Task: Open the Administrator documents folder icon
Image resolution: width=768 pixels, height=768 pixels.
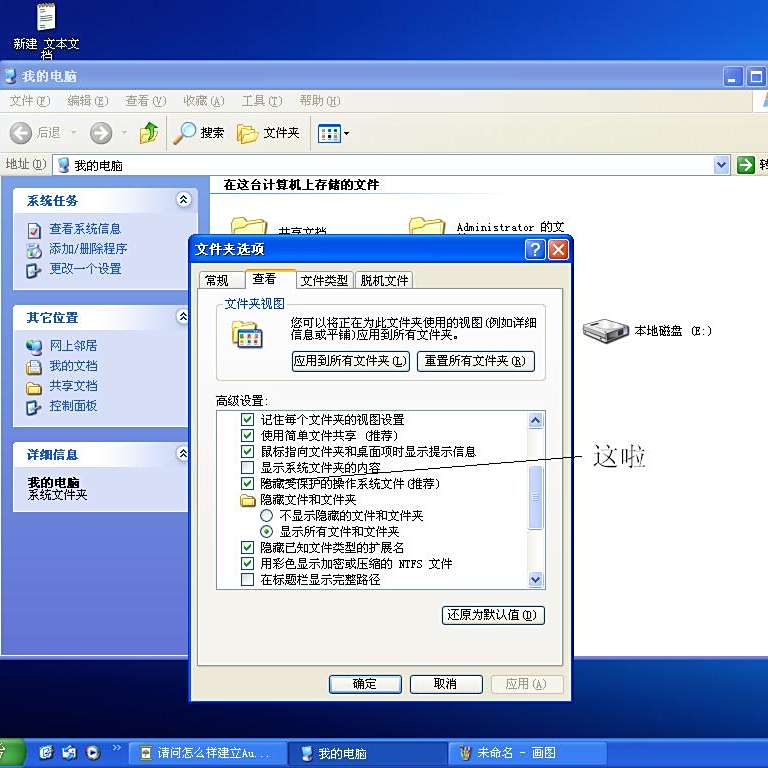Action: 427,226
